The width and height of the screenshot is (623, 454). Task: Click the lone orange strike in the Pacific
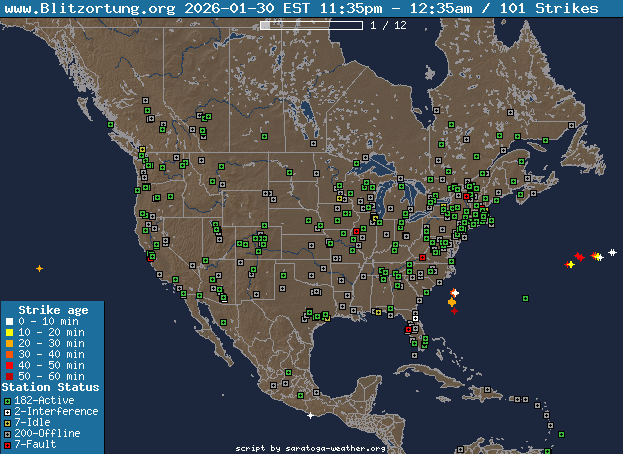click(x=39, y=268)
